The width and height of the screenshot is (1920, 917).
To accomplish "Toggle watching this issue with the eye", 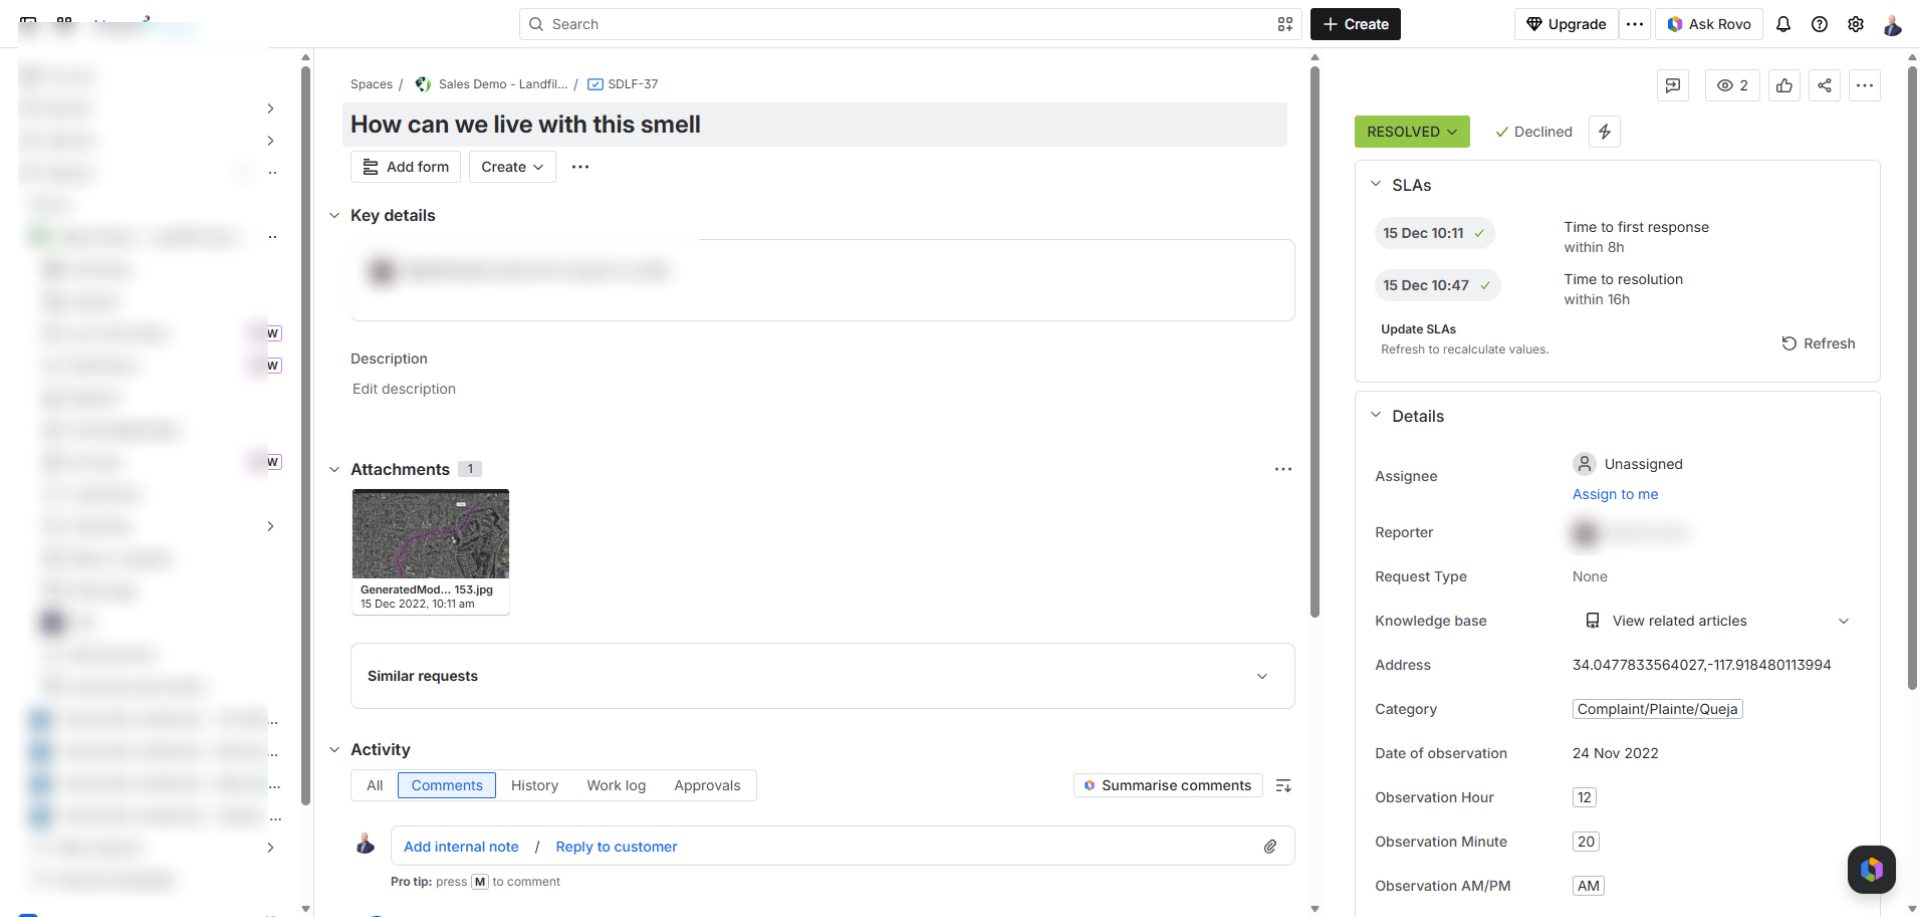I will point(1732,85).
